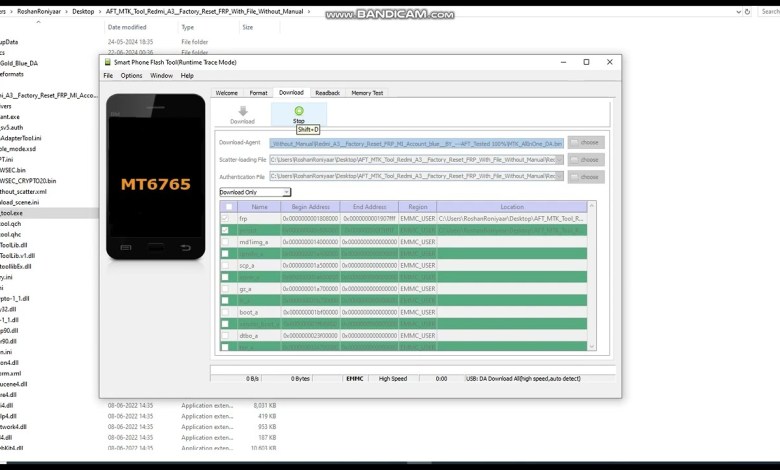This screenshot has height=470, width=780.
Task: Sort Explorer by Type column
Action: click(188, 27)
